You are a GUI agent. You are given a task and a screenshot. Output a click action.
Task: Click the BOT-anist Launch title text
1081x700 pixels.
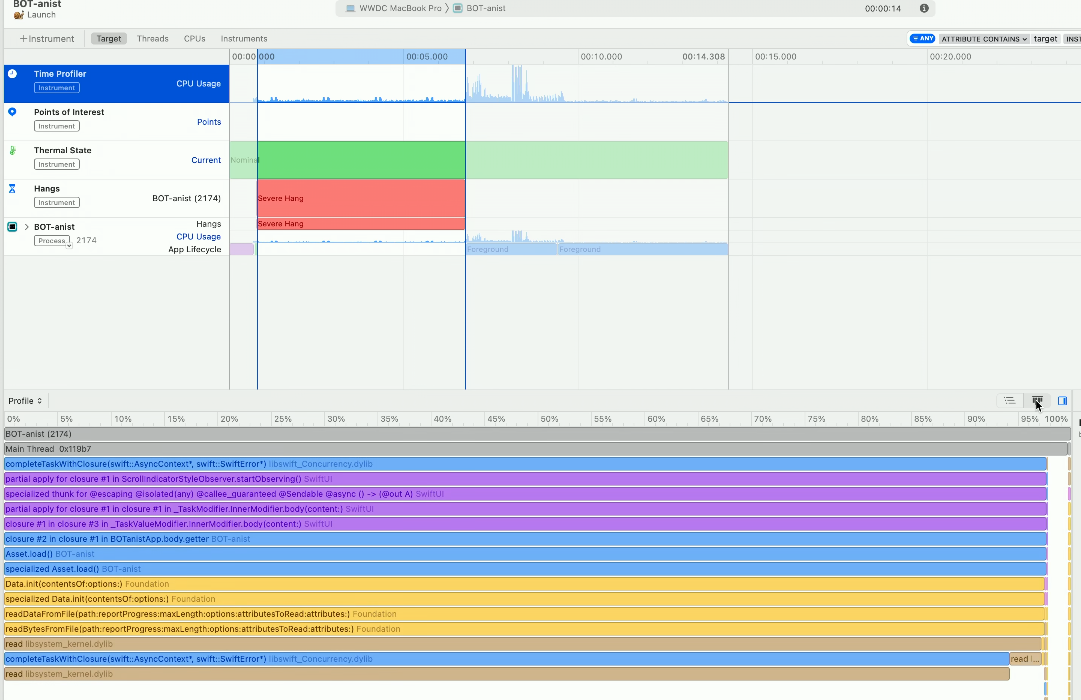click(37, 9)
